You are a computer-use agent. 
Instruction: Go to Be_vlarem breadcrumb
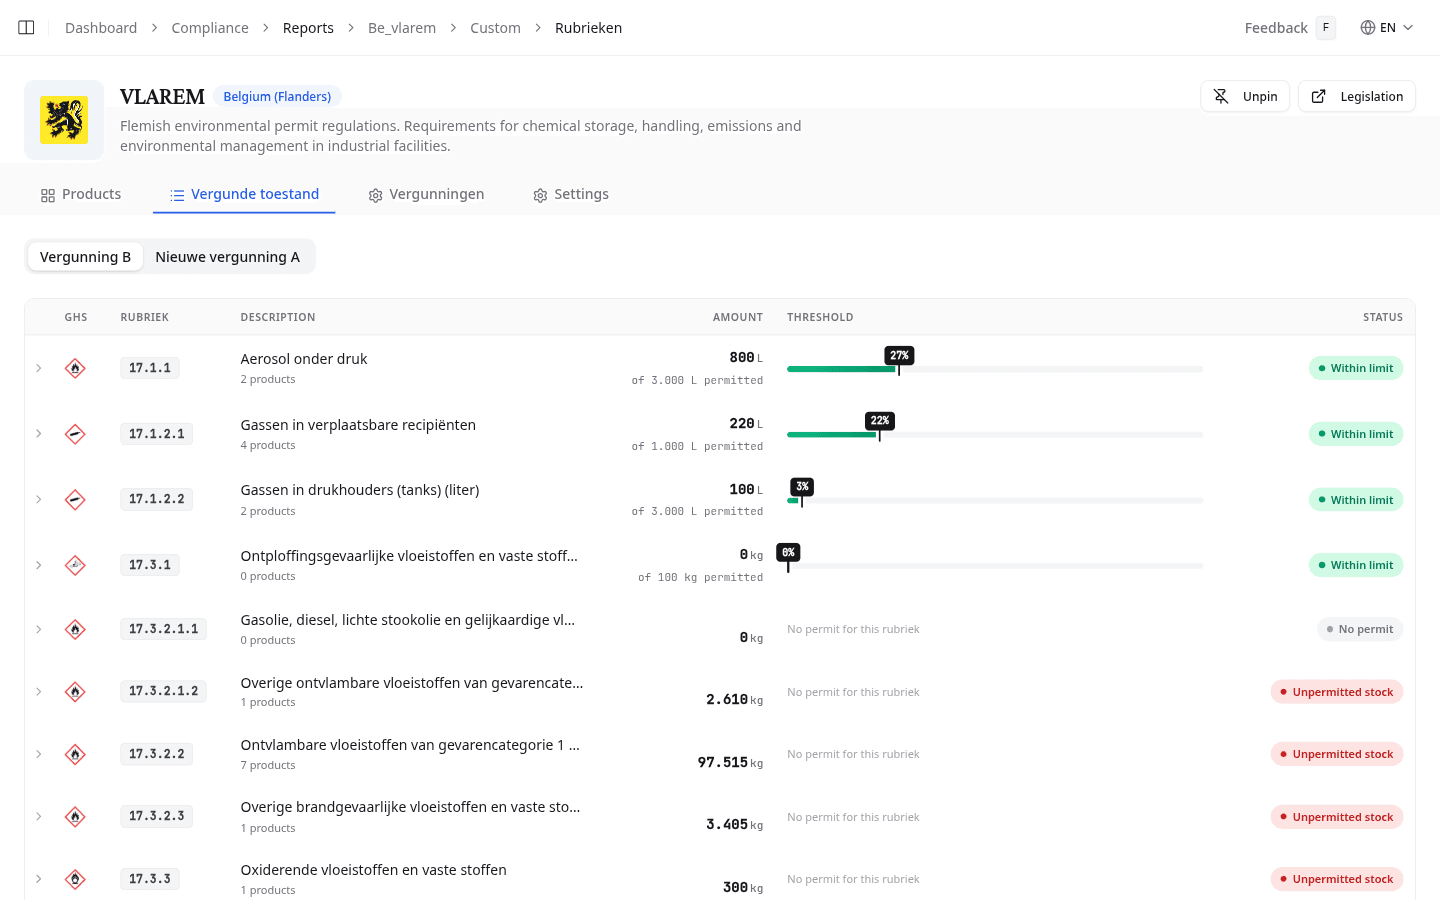pyautogui.click(x=402, y=28)
